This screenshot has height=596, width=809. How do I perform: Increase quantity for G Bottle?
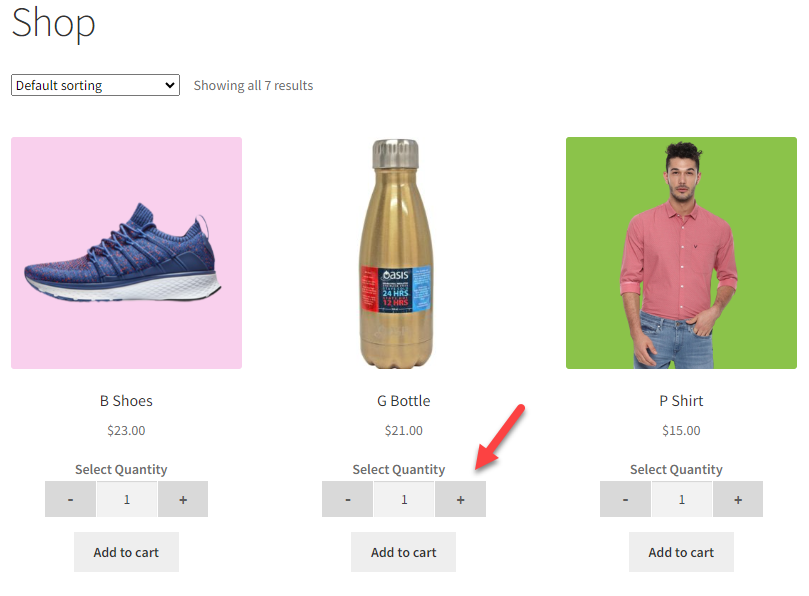460,499
